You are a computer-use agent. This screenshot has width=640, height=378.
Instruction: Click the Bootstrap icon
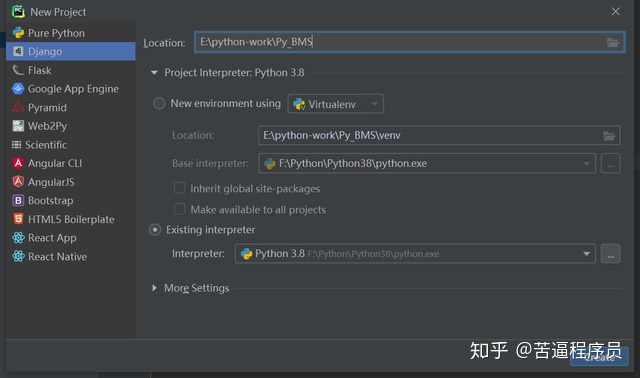[18, 200]
